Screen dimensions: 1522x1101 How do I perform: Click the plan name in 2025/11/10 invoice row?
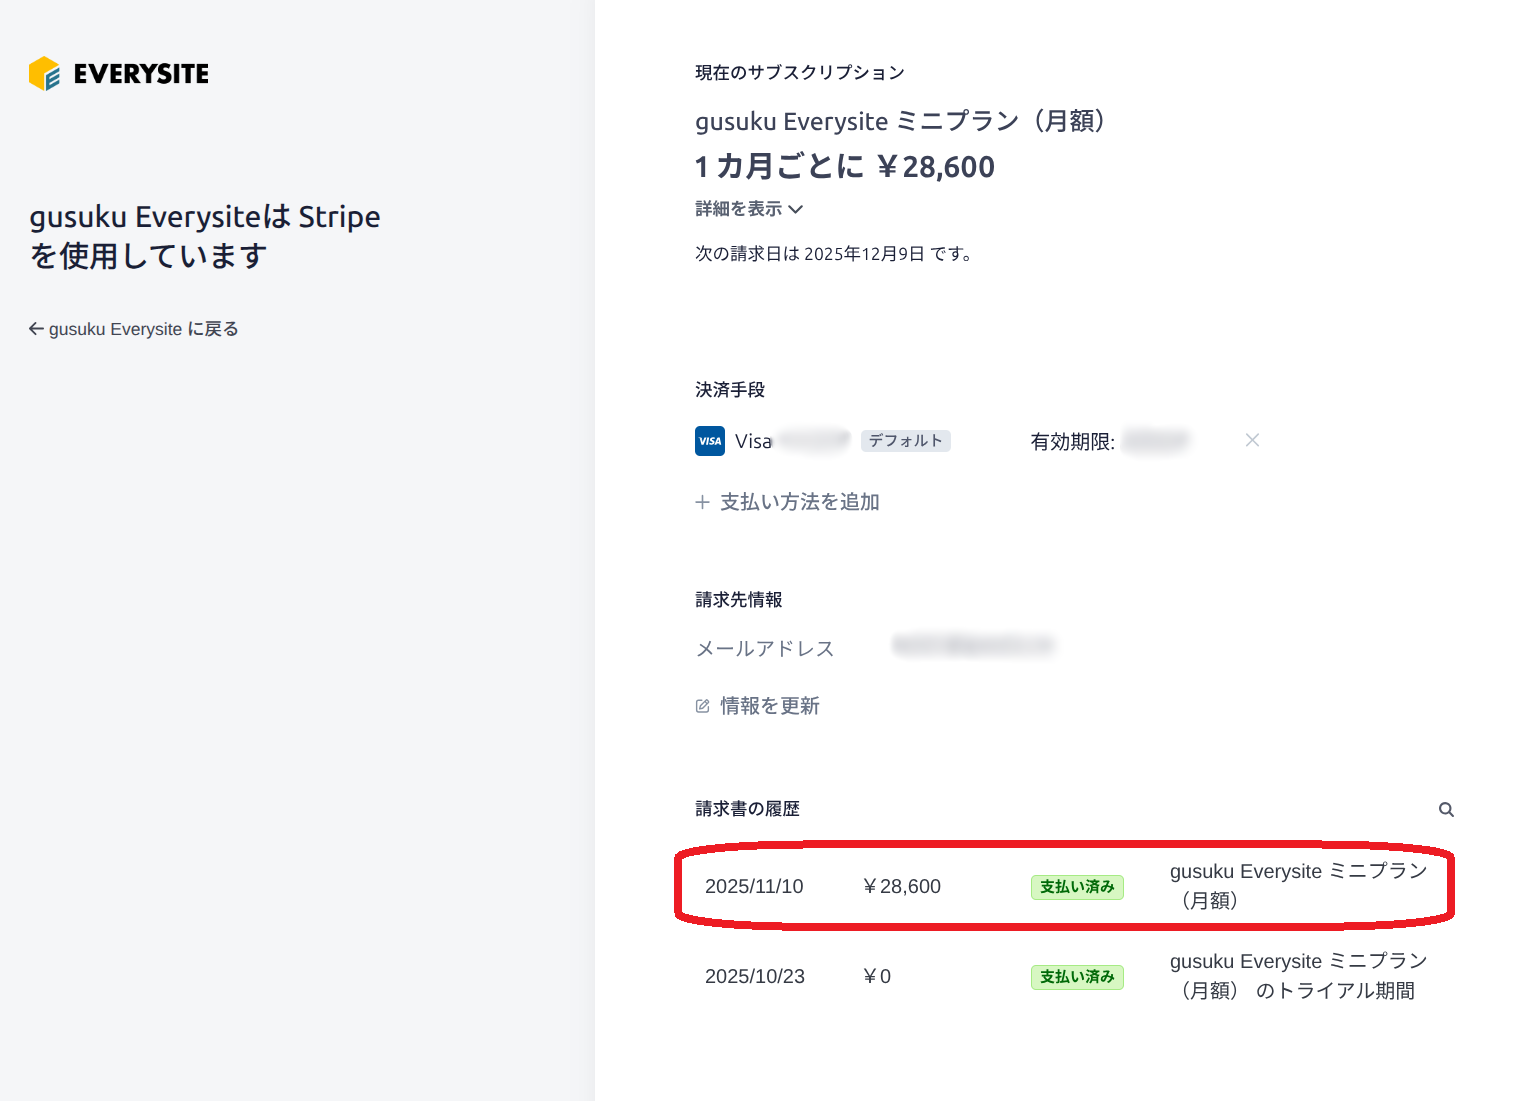tap(1298, 886)
